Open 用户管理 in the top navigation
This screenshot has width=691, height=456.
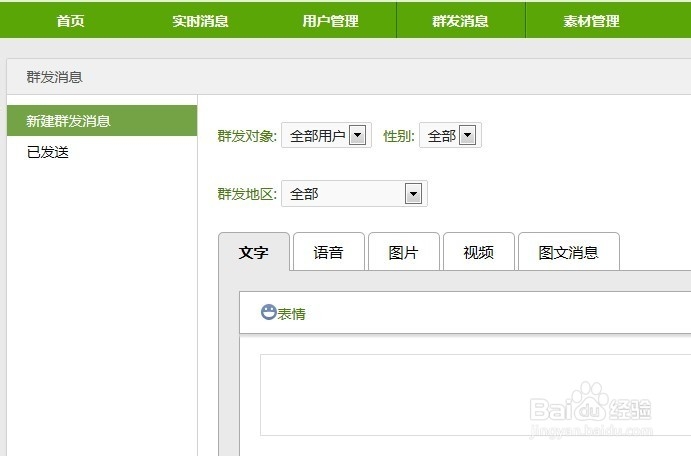(x=330, y=21)
